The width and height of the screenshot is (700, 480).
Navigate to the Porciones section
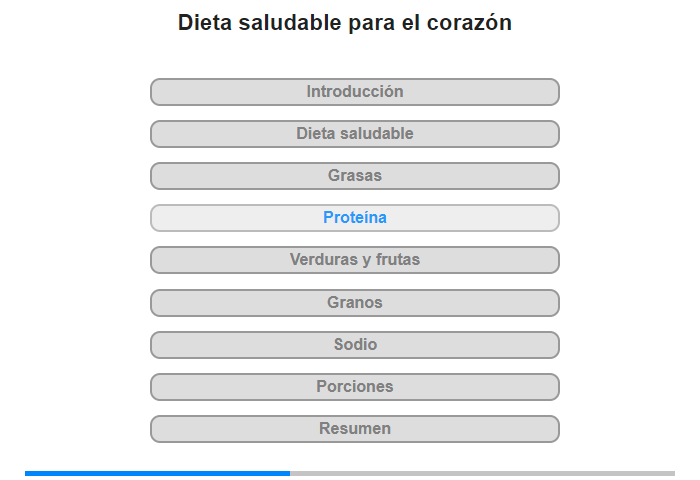[x=354, y=387]
